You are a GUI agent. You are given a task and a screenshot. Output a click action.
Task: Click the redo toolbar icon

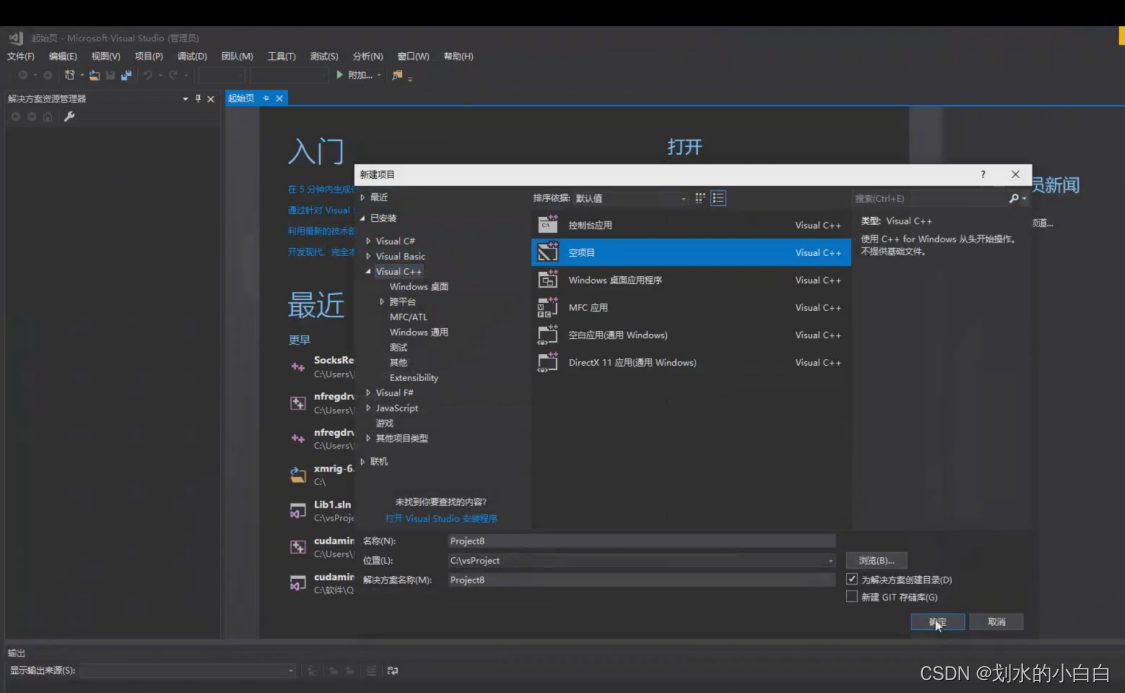click(x=173, y=75)
